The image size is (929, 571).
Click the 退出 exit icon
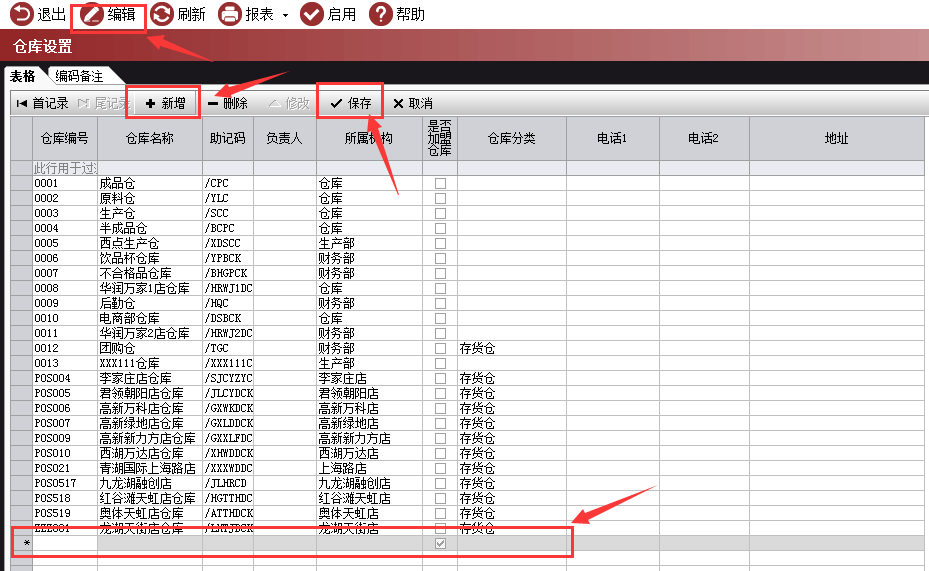coord(22,14)
